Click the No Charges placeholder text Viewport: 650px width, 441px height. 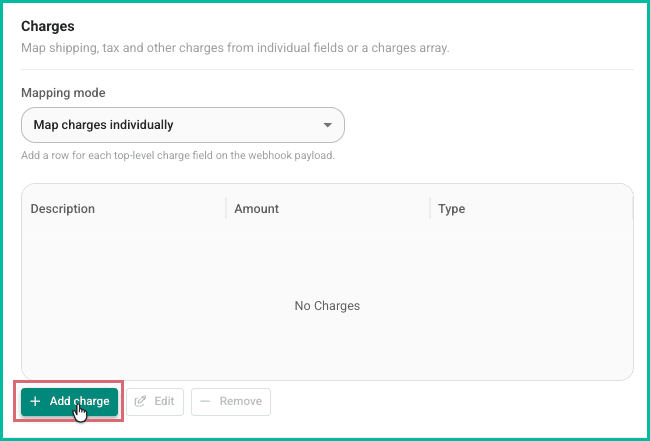(327, 306)
